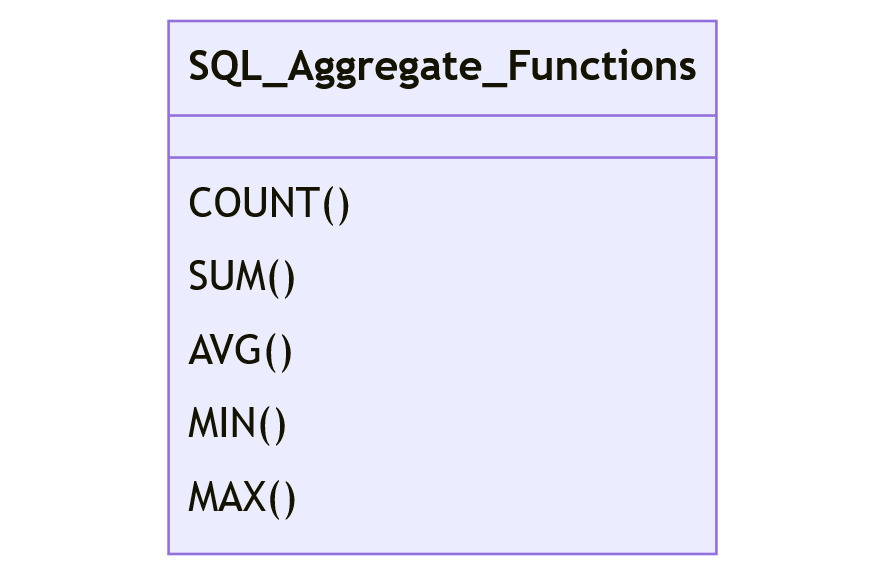Click the SQL_Aggregate_Functions class title
This screenshot has height=575, width=885.
point(442,68)
